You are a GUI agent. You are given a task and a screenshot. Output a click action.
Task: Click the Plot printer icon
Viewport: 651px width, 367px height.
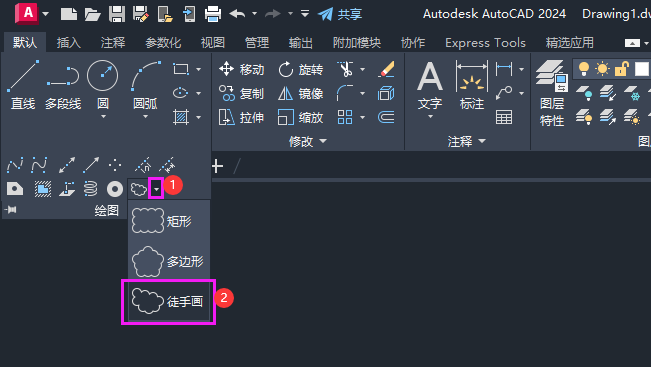pos(213,14)
